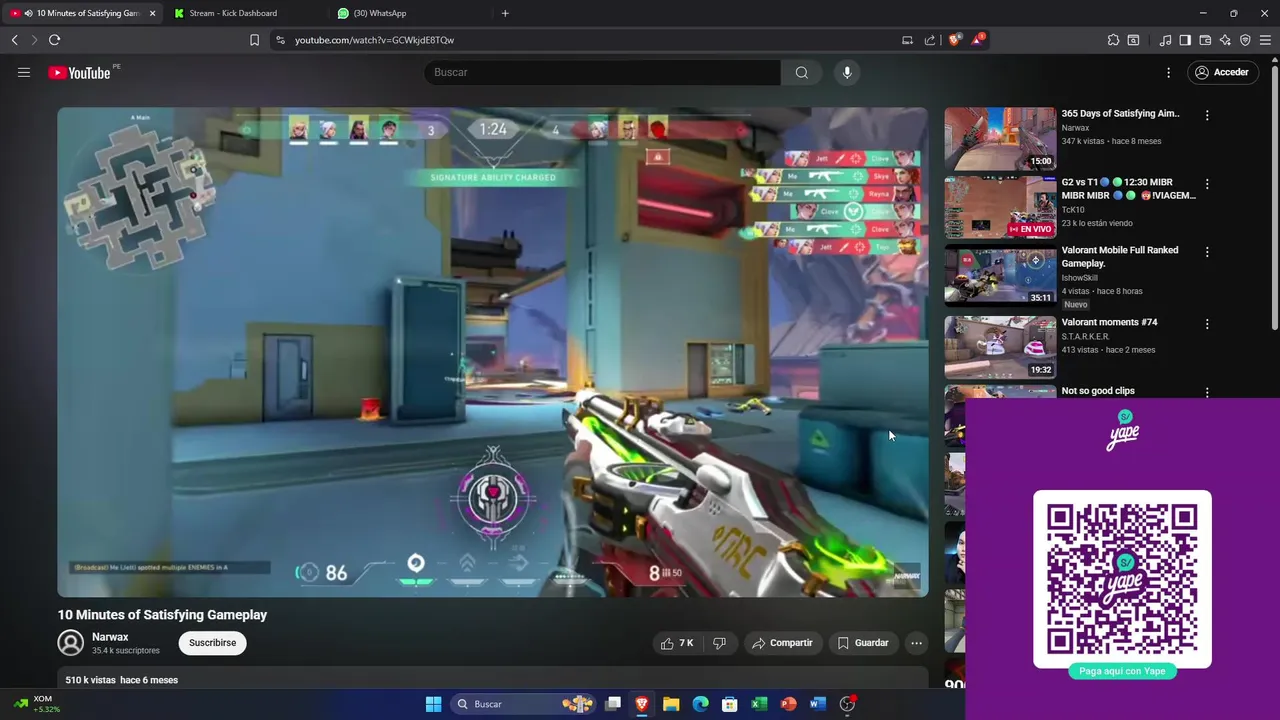Open Task View in the taskbar
The width and height of the screenshot is (1280, 720).
pyautogui.click(x=613, y=704)
